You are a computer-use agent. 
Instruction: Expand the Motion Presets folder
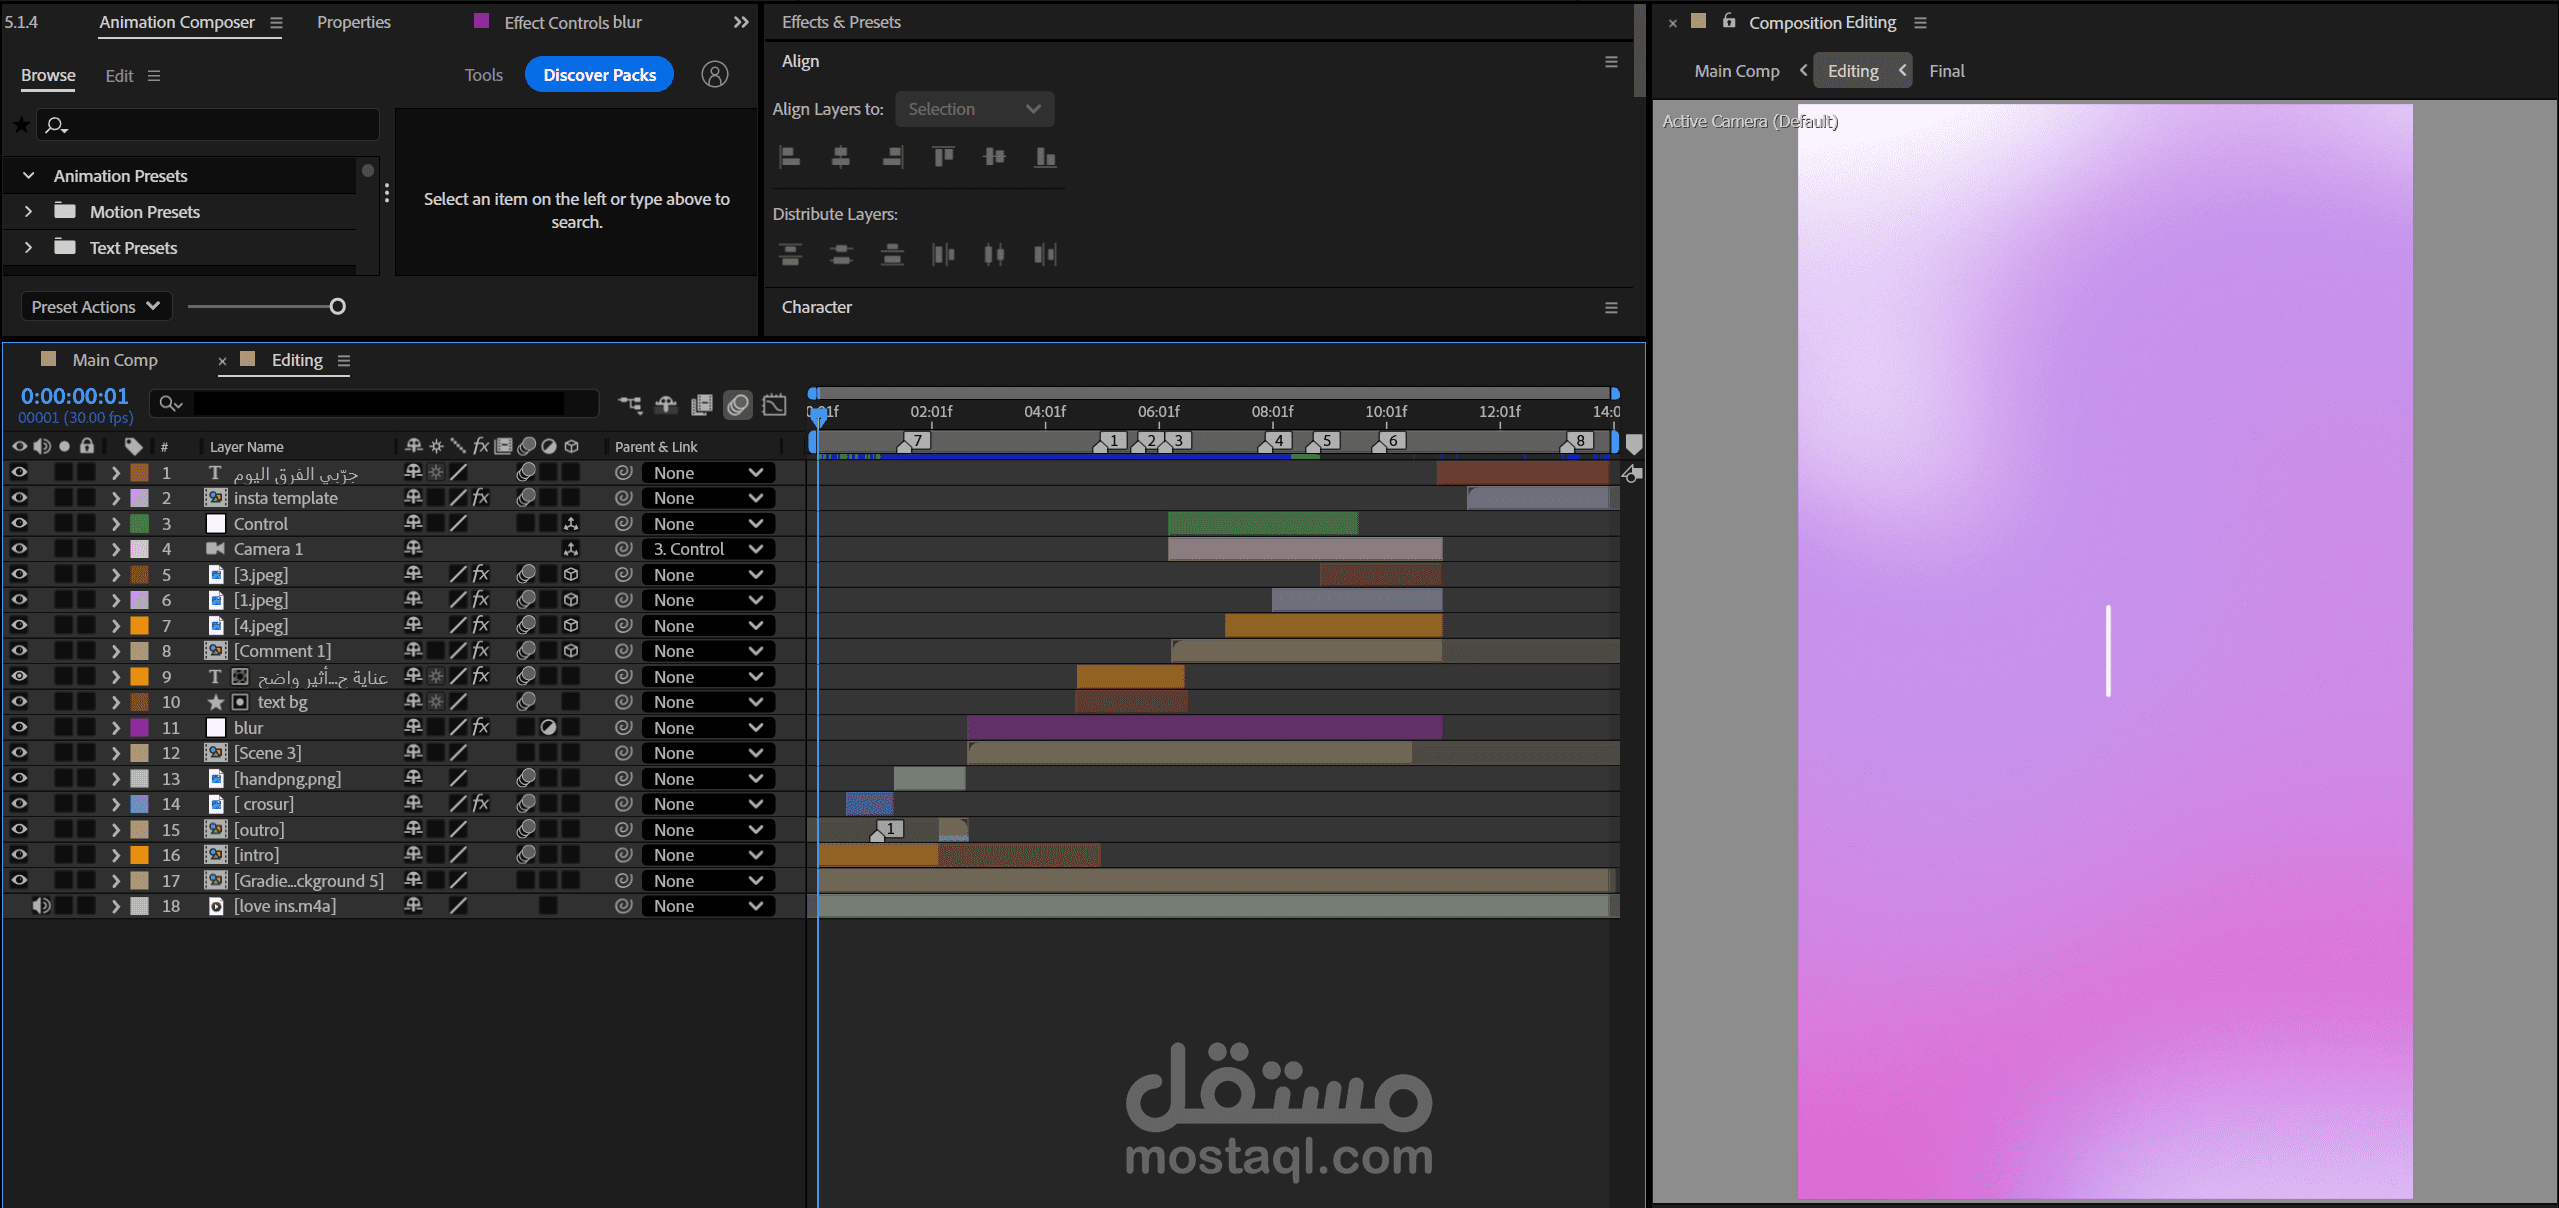click(29, 212)
